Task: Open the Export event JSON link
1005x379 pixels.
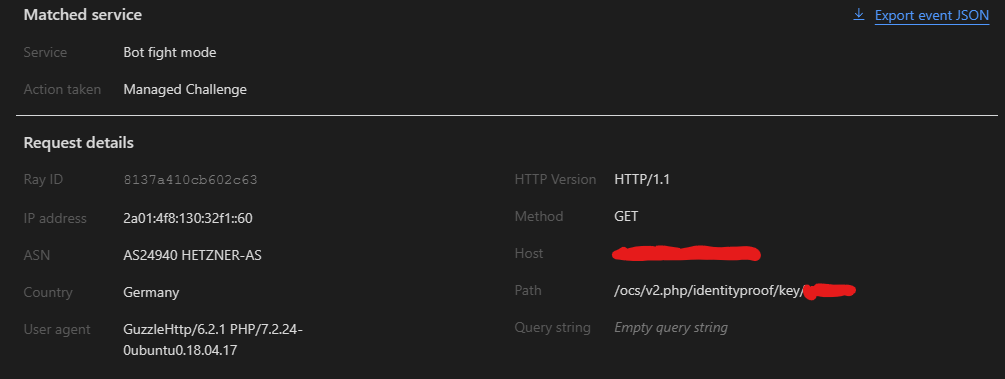Action: 932,15
